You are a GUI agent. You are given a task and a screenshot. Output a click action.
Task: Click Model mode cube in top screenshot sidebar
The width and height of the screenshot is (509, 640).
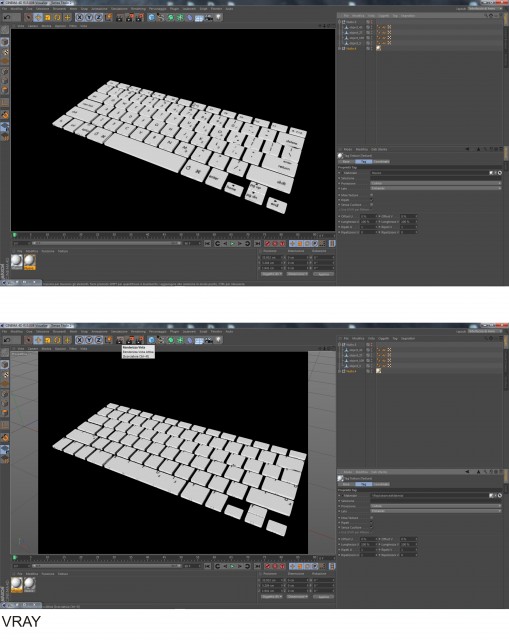coord(4,42)
